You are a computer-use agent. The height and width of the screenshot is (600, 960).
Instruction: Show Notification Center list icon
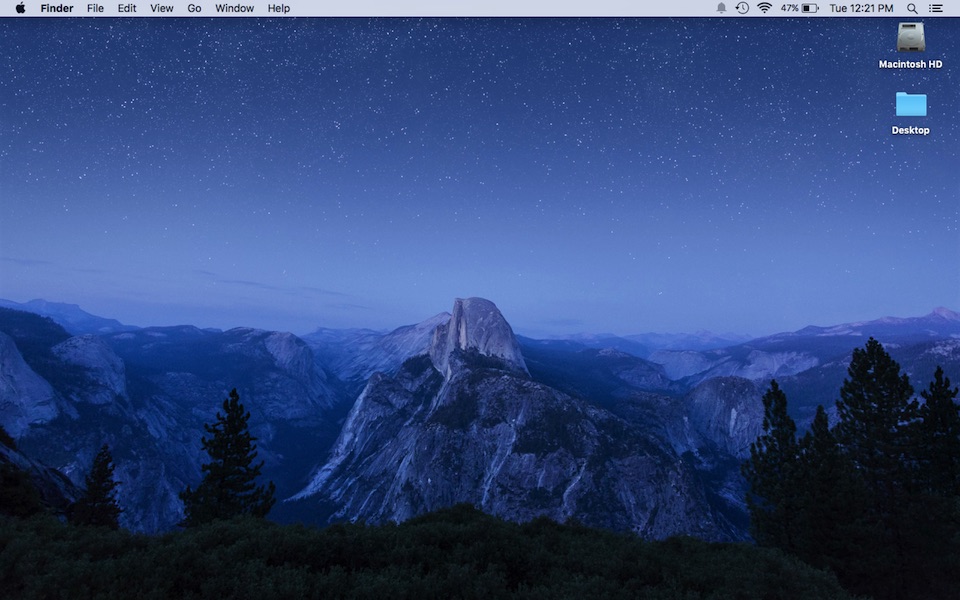936,8
